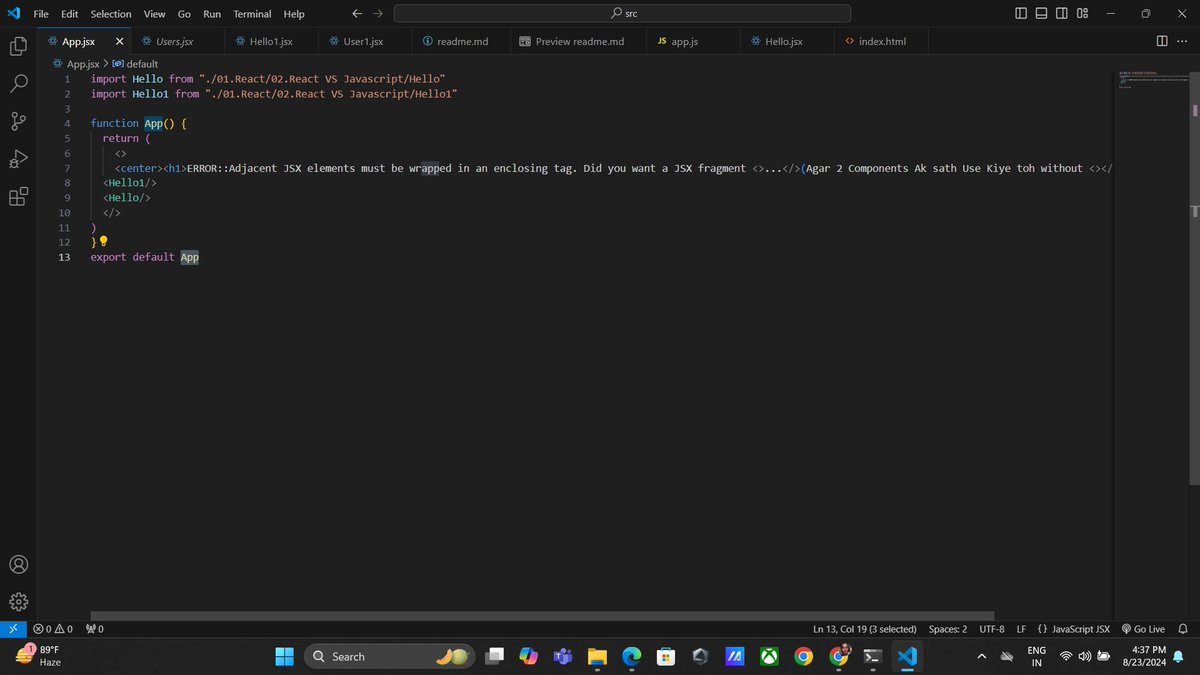1200x675 pixels.
Task: Open the View menu
Action: [x=154, y=14]
